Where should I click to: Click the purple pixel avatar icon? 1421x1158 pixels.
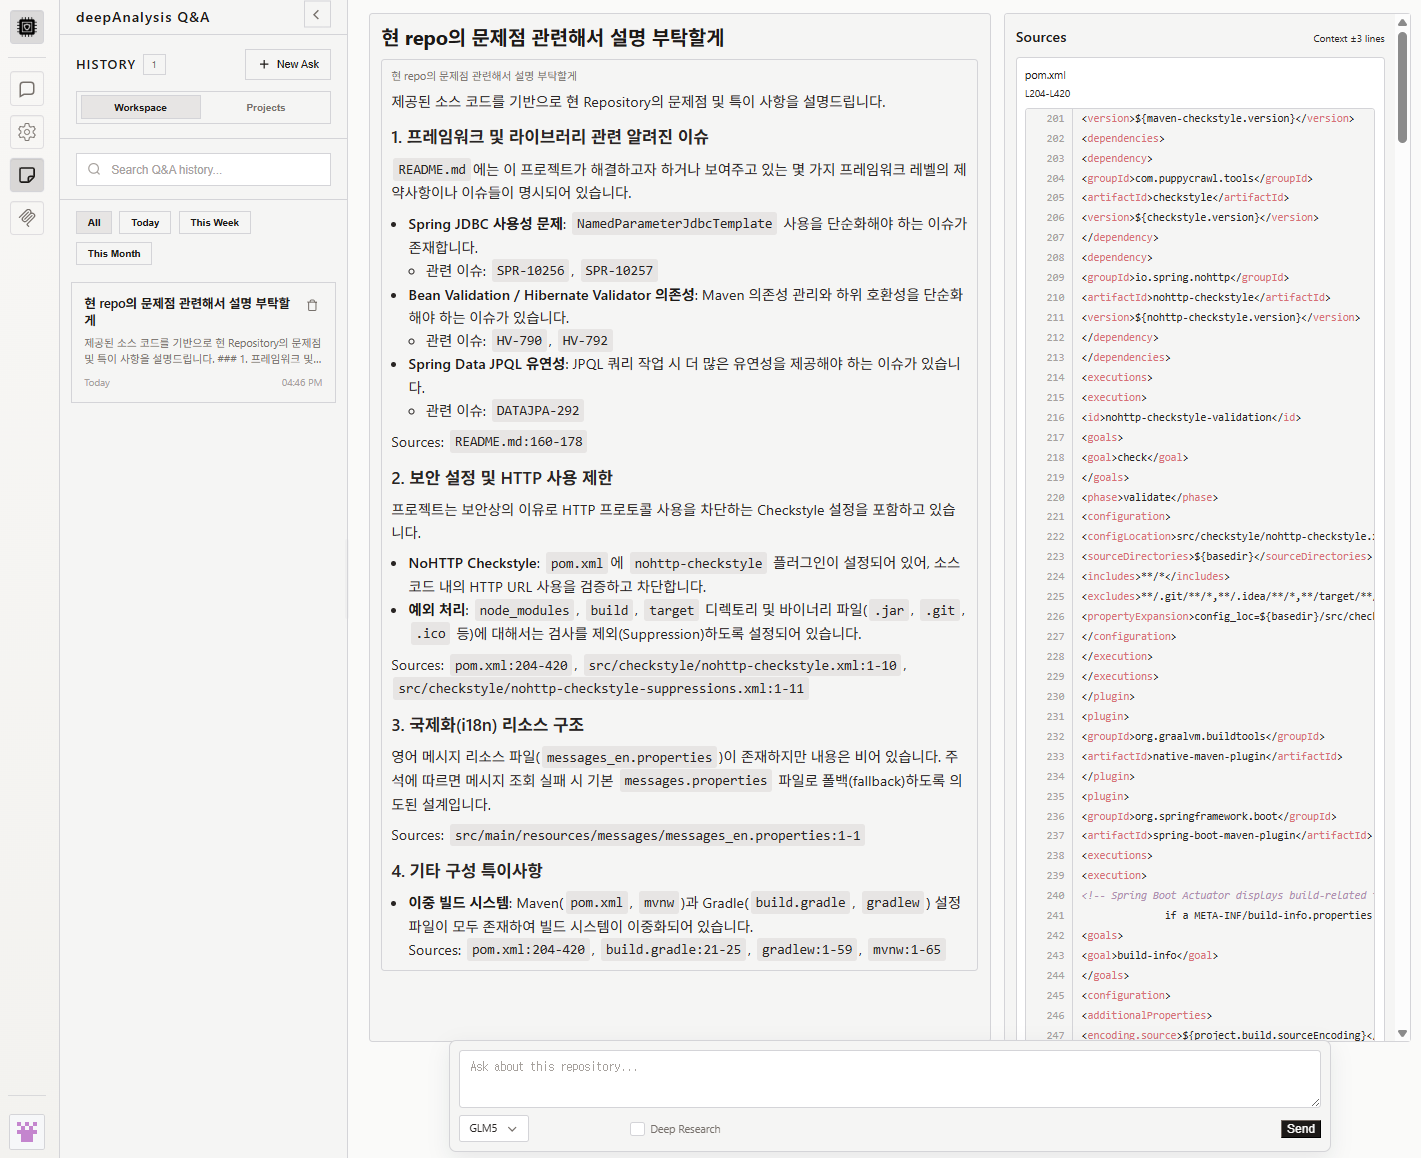click(x=27, y=1131)
